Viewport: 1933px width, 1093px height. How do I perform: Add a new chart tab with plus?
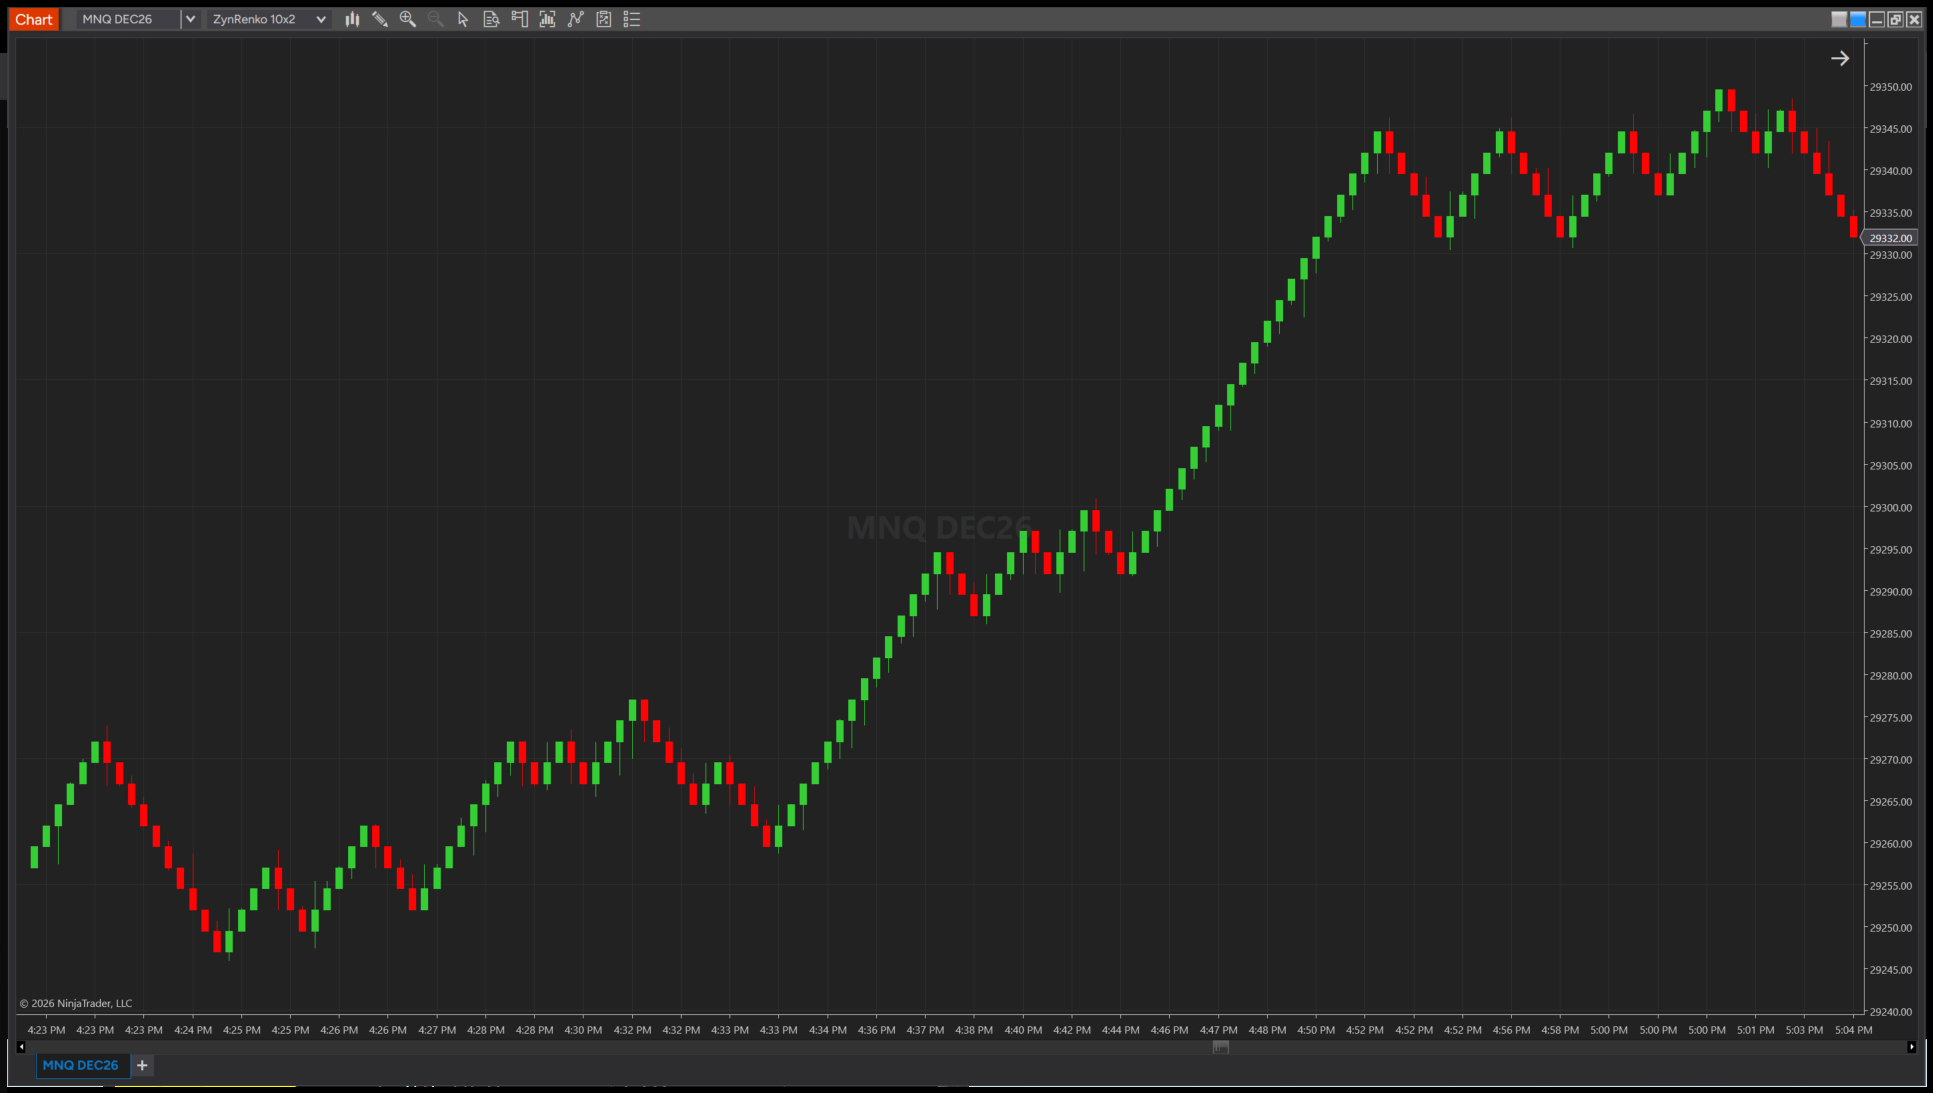[x=142, y=1065]
